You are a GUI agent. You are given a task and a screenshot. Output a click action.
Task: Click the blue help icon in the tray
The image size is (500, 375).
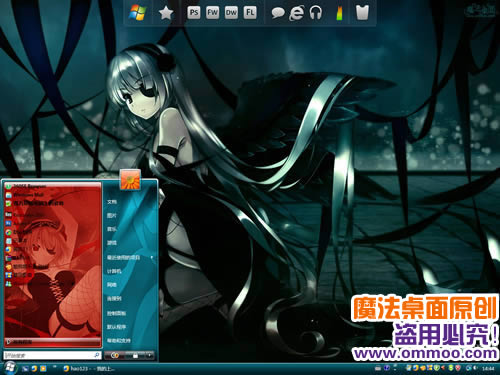point(387,368)
